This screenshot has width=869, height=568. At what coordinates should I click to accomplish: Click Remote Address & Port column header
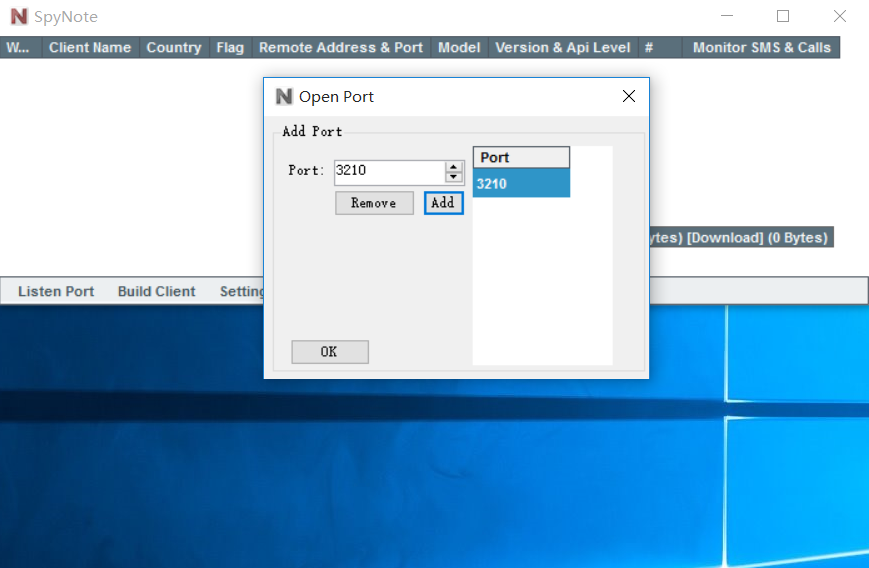click(x=341, y=48)
